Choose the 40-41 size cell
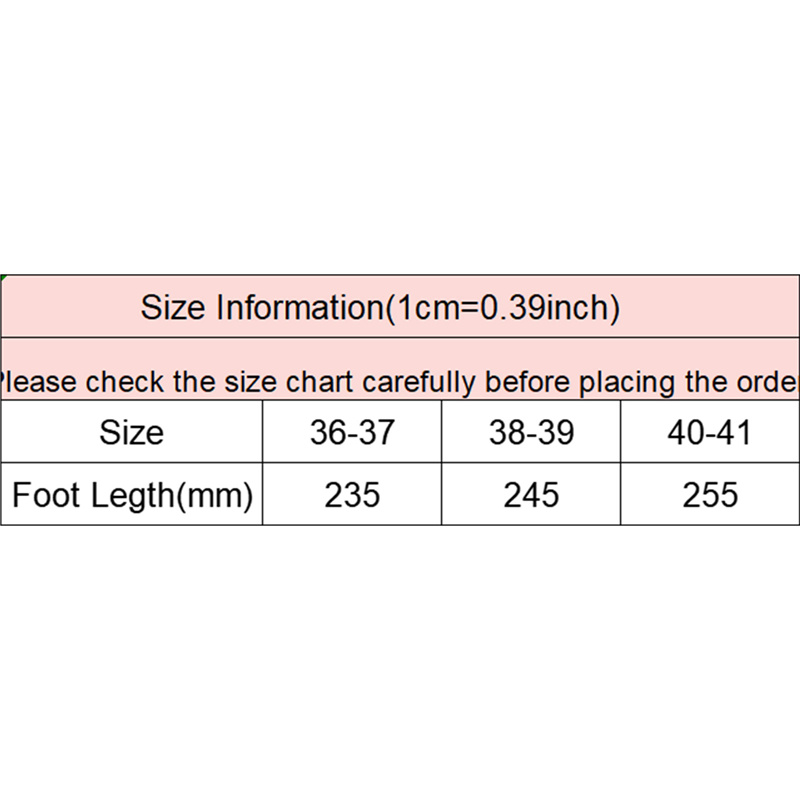This screenshot has width=800, height=800. [x=710, y=433]
